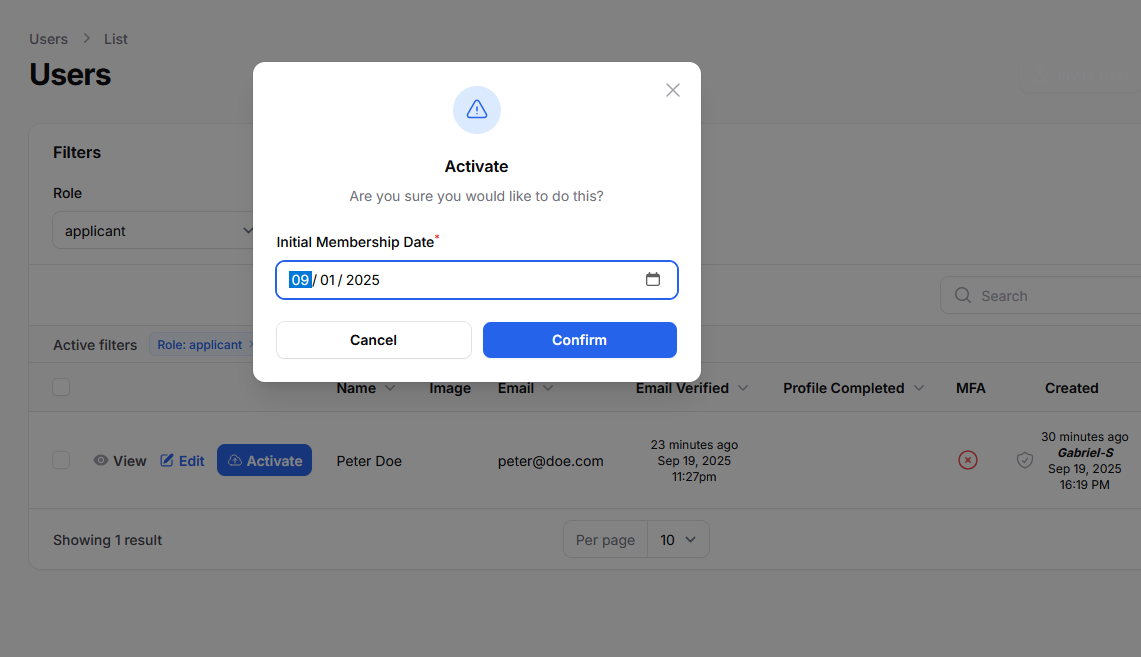
Task: Expand the Per page dropdown
Action: point(678,540)
